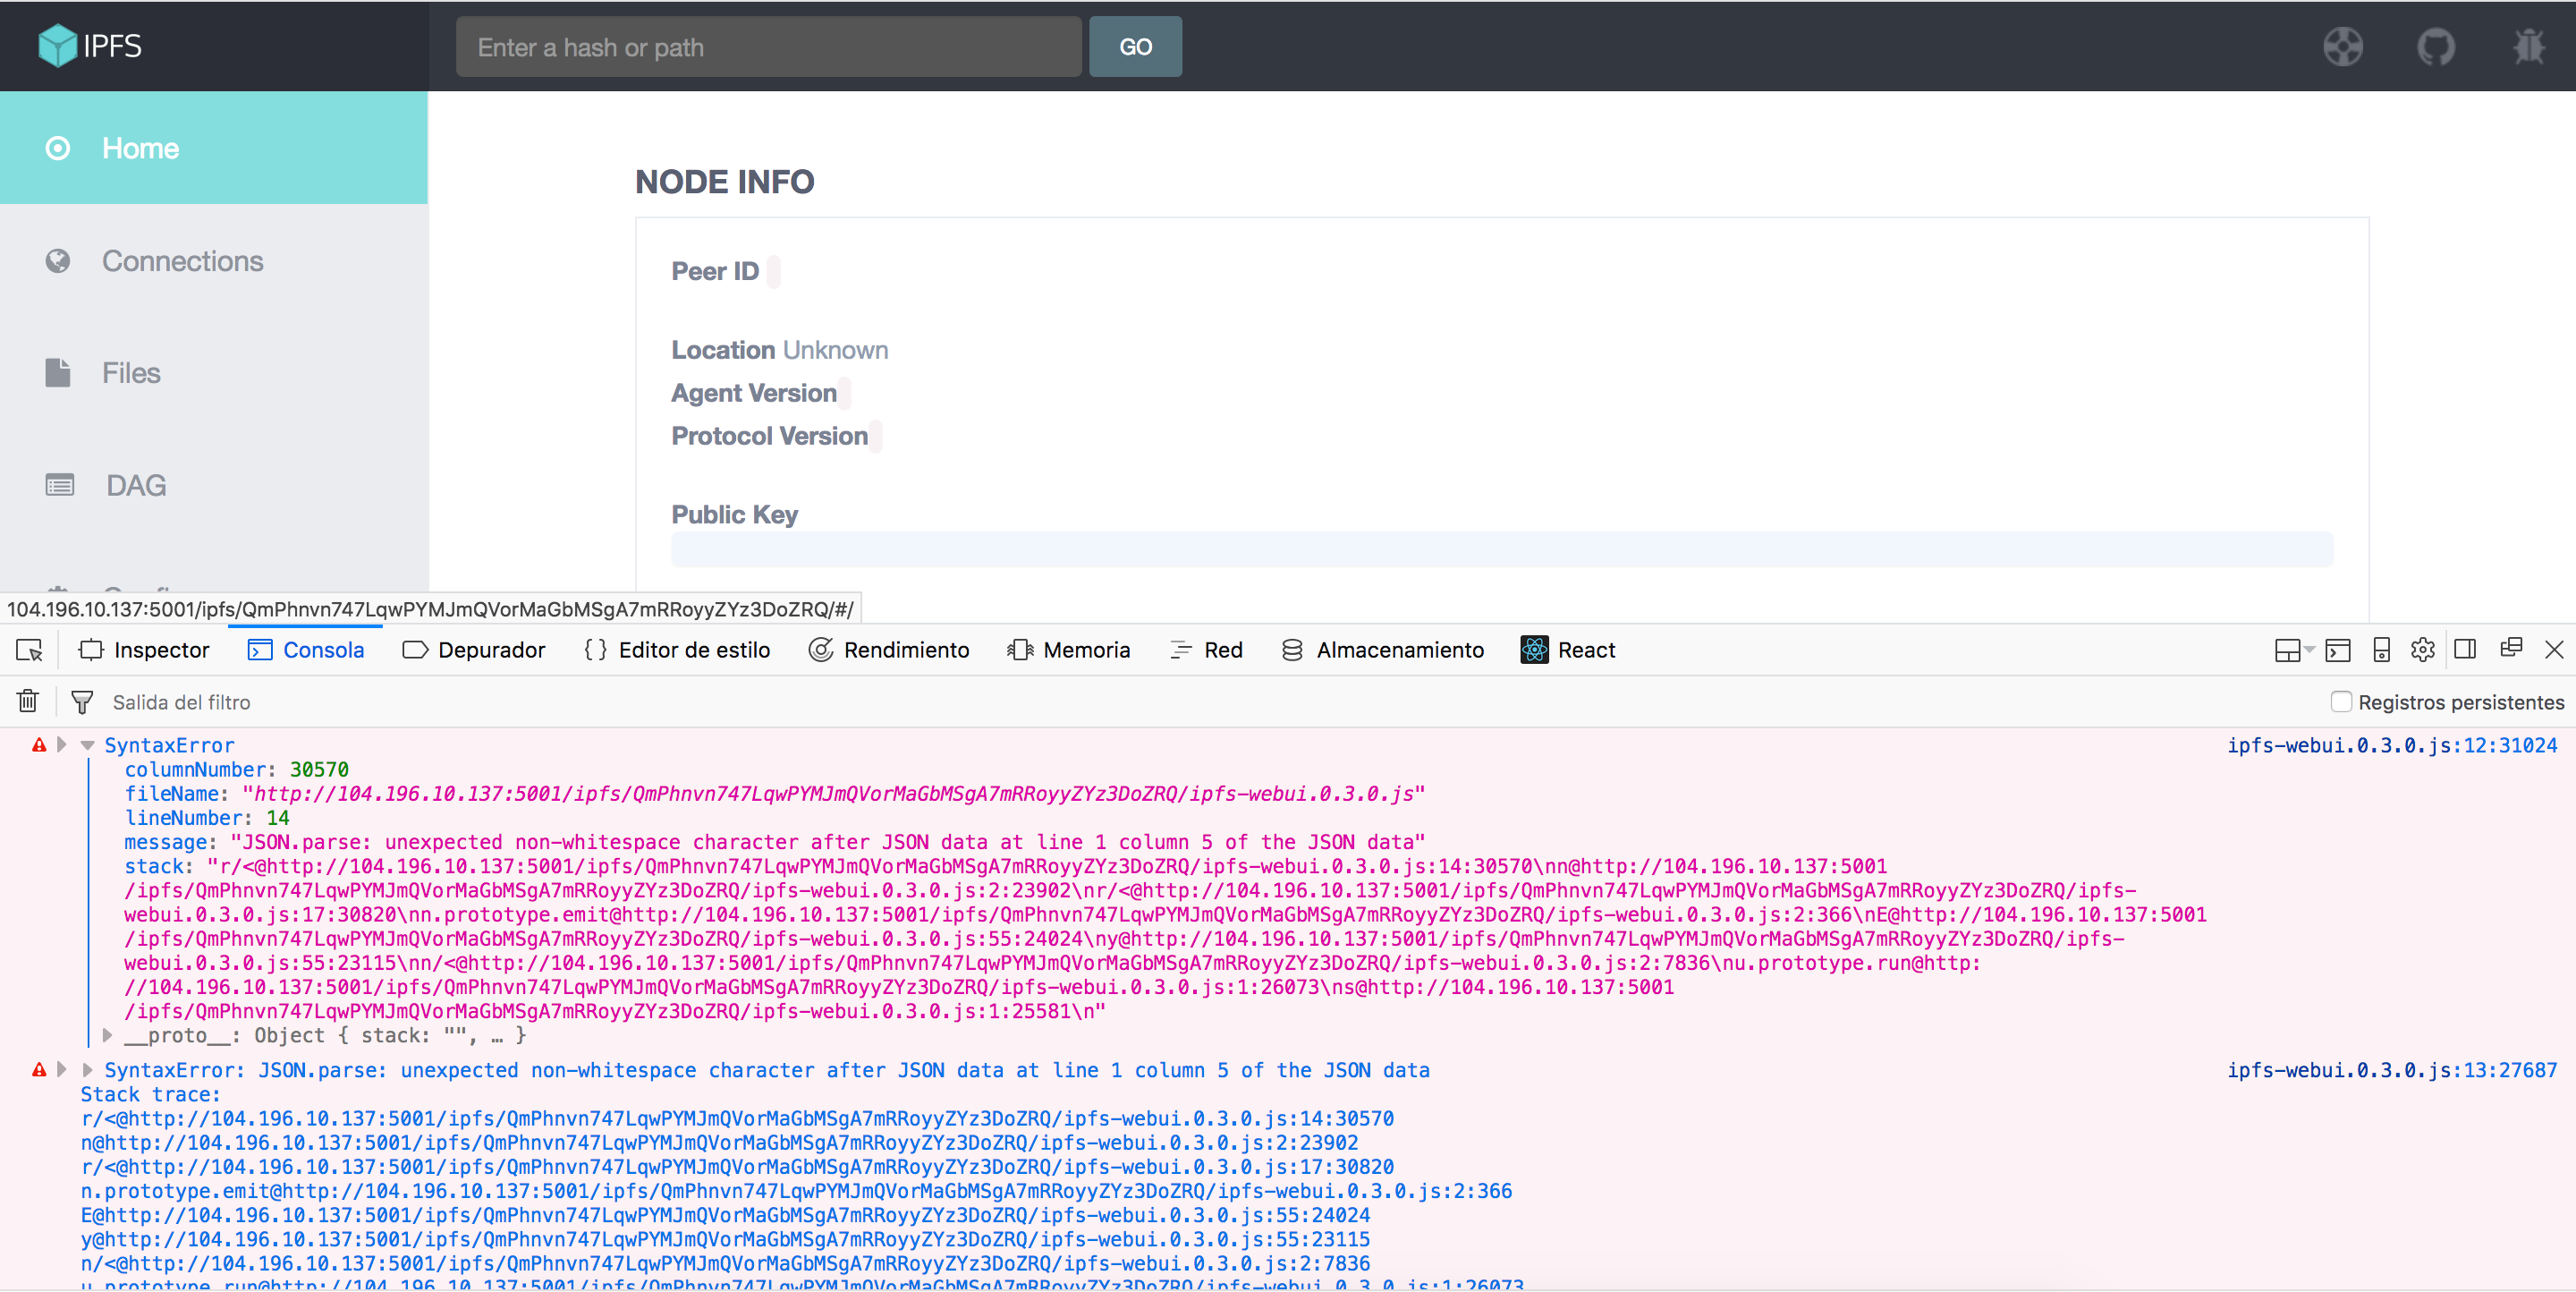Screen dimensions: 2576x1292
Task: Click the Files document icon in sidebar
Action: click(x=58, y=372)
